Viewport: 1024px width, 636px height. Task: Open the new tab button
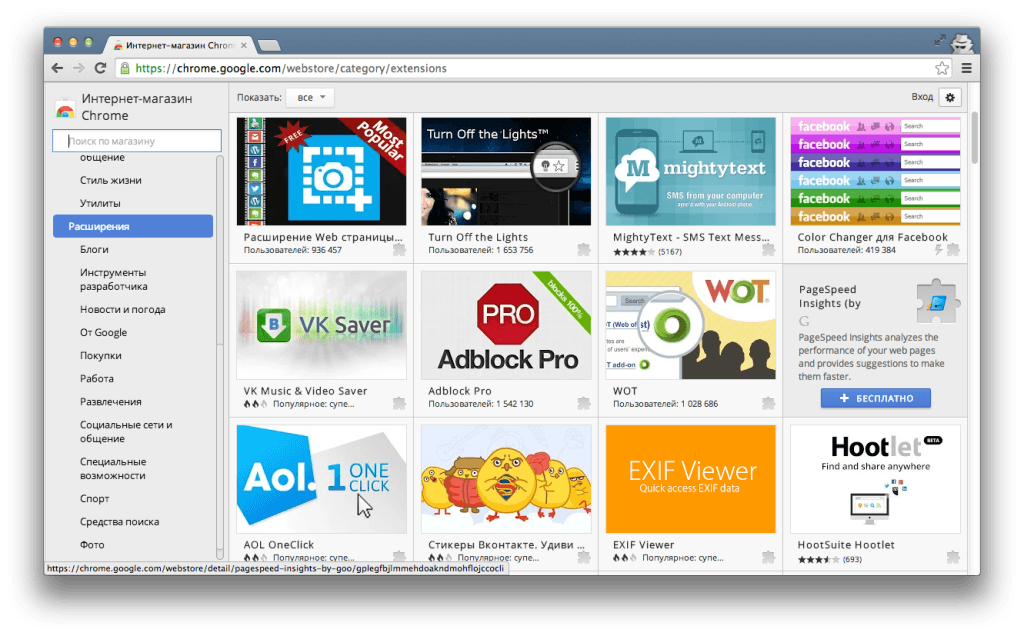pyautogui.click(x=268, y=45)
